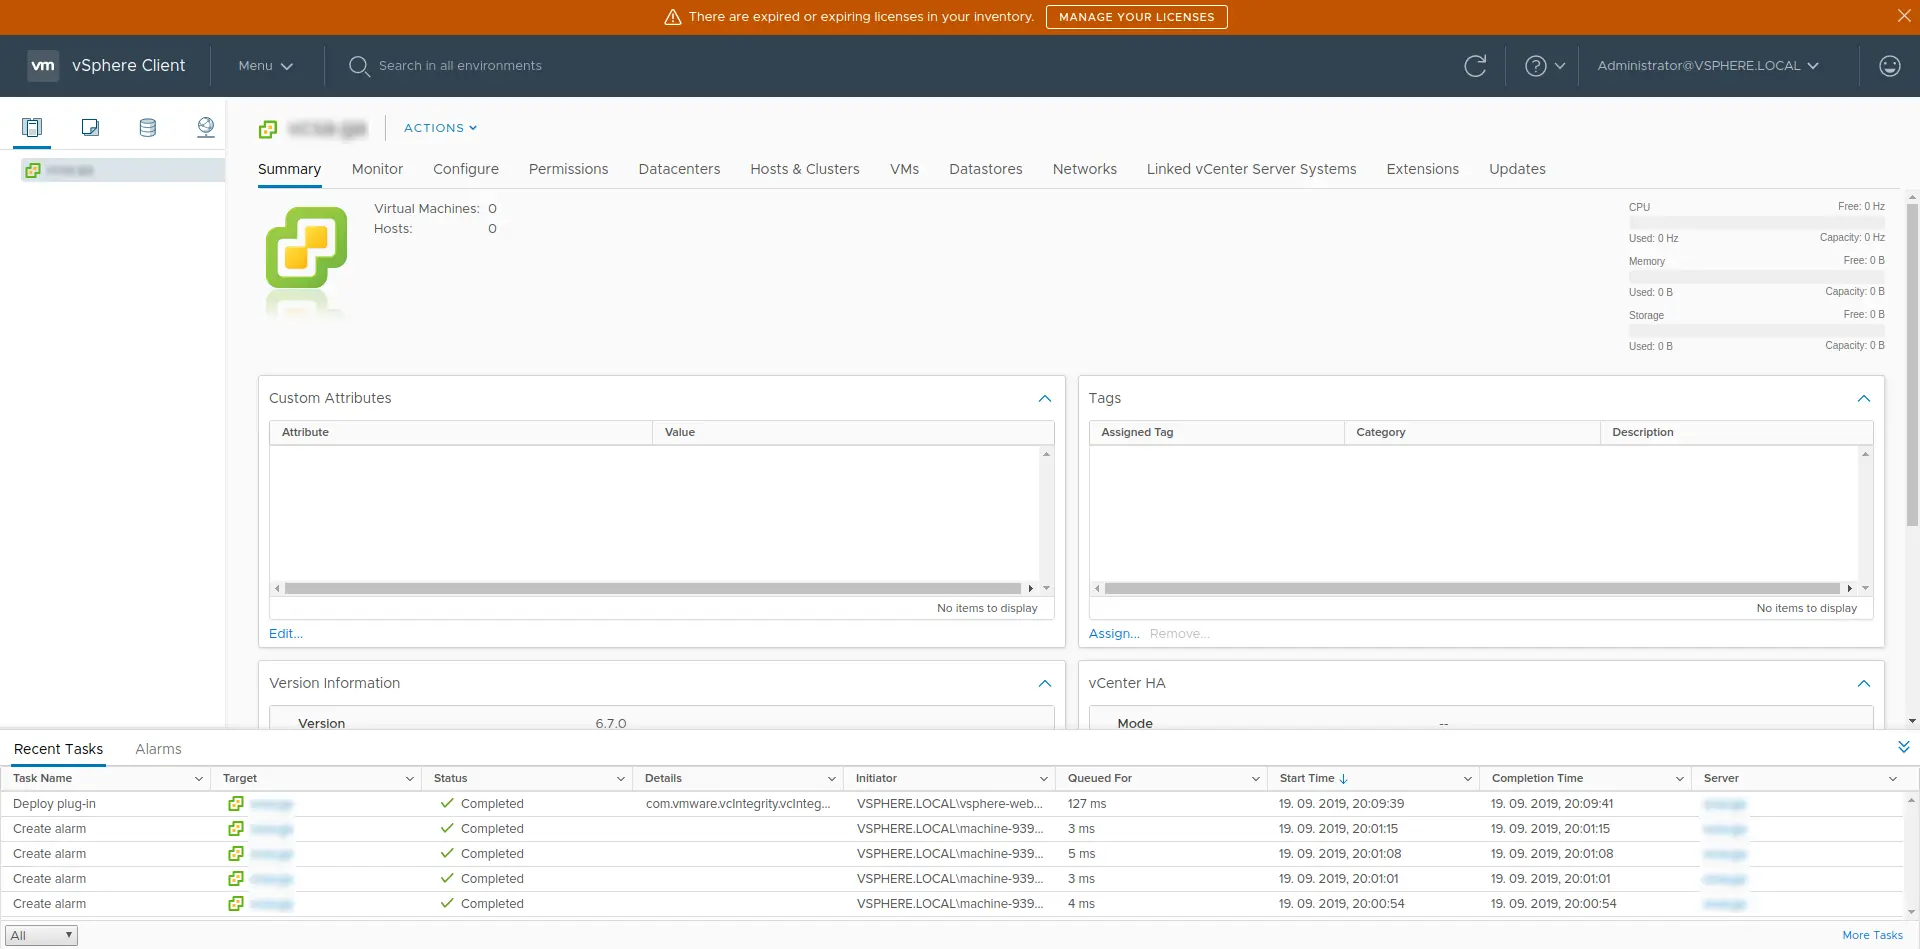
Task: Click Start Time sort arrow
Action: click(x=1343, y=779)
